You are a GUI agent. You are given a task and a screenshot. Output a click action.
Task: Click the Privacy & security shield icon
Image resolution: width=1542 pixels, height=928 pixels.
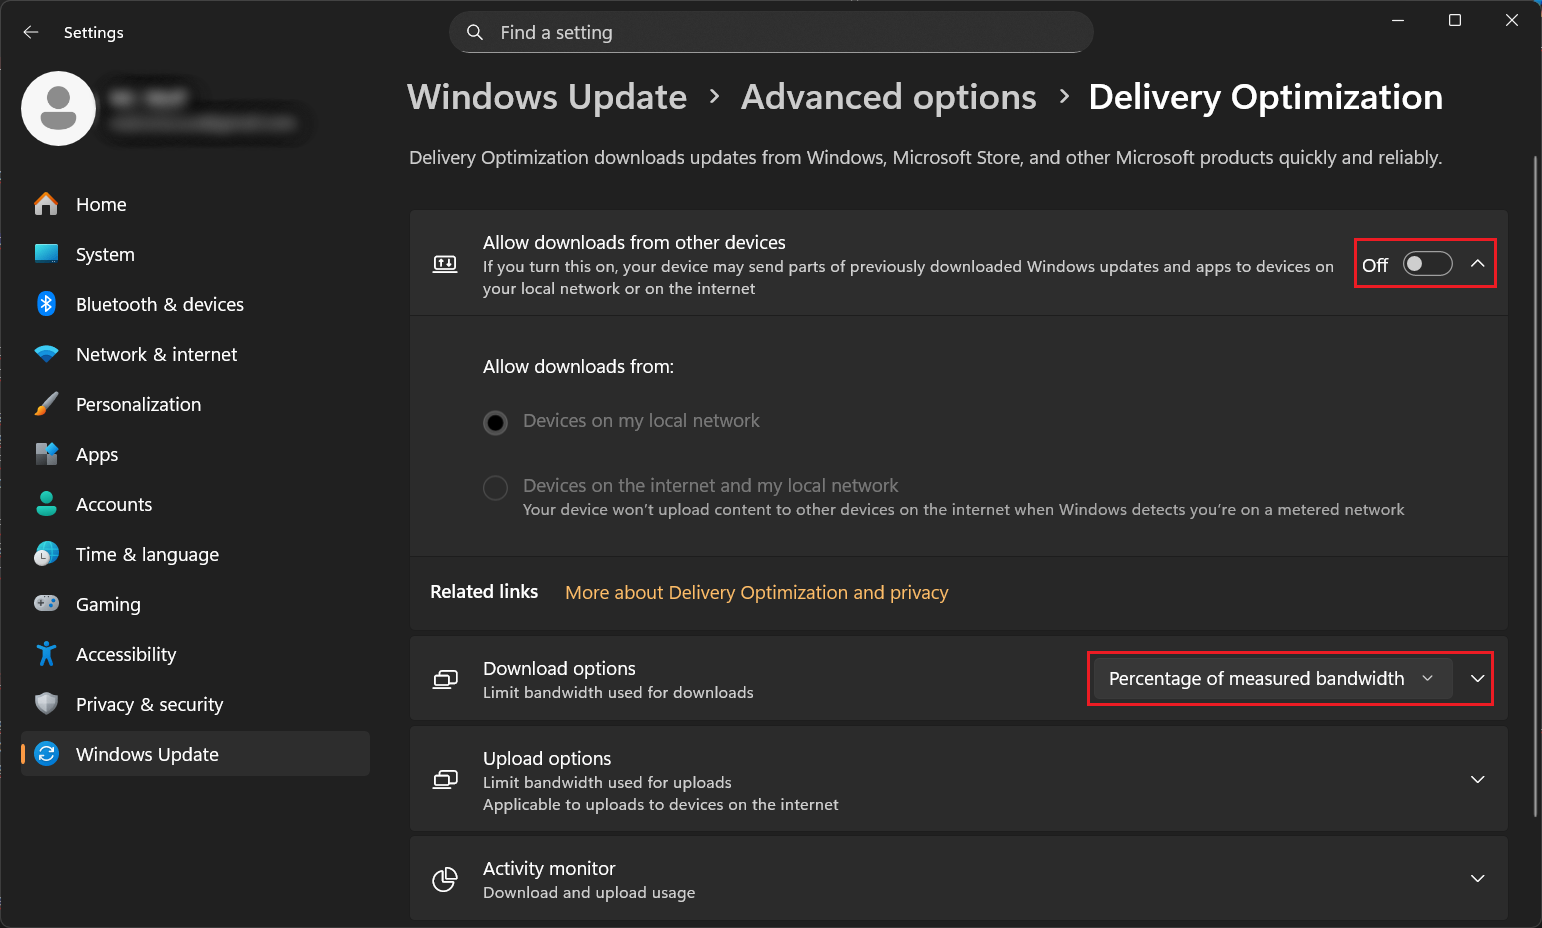[46, 704]
